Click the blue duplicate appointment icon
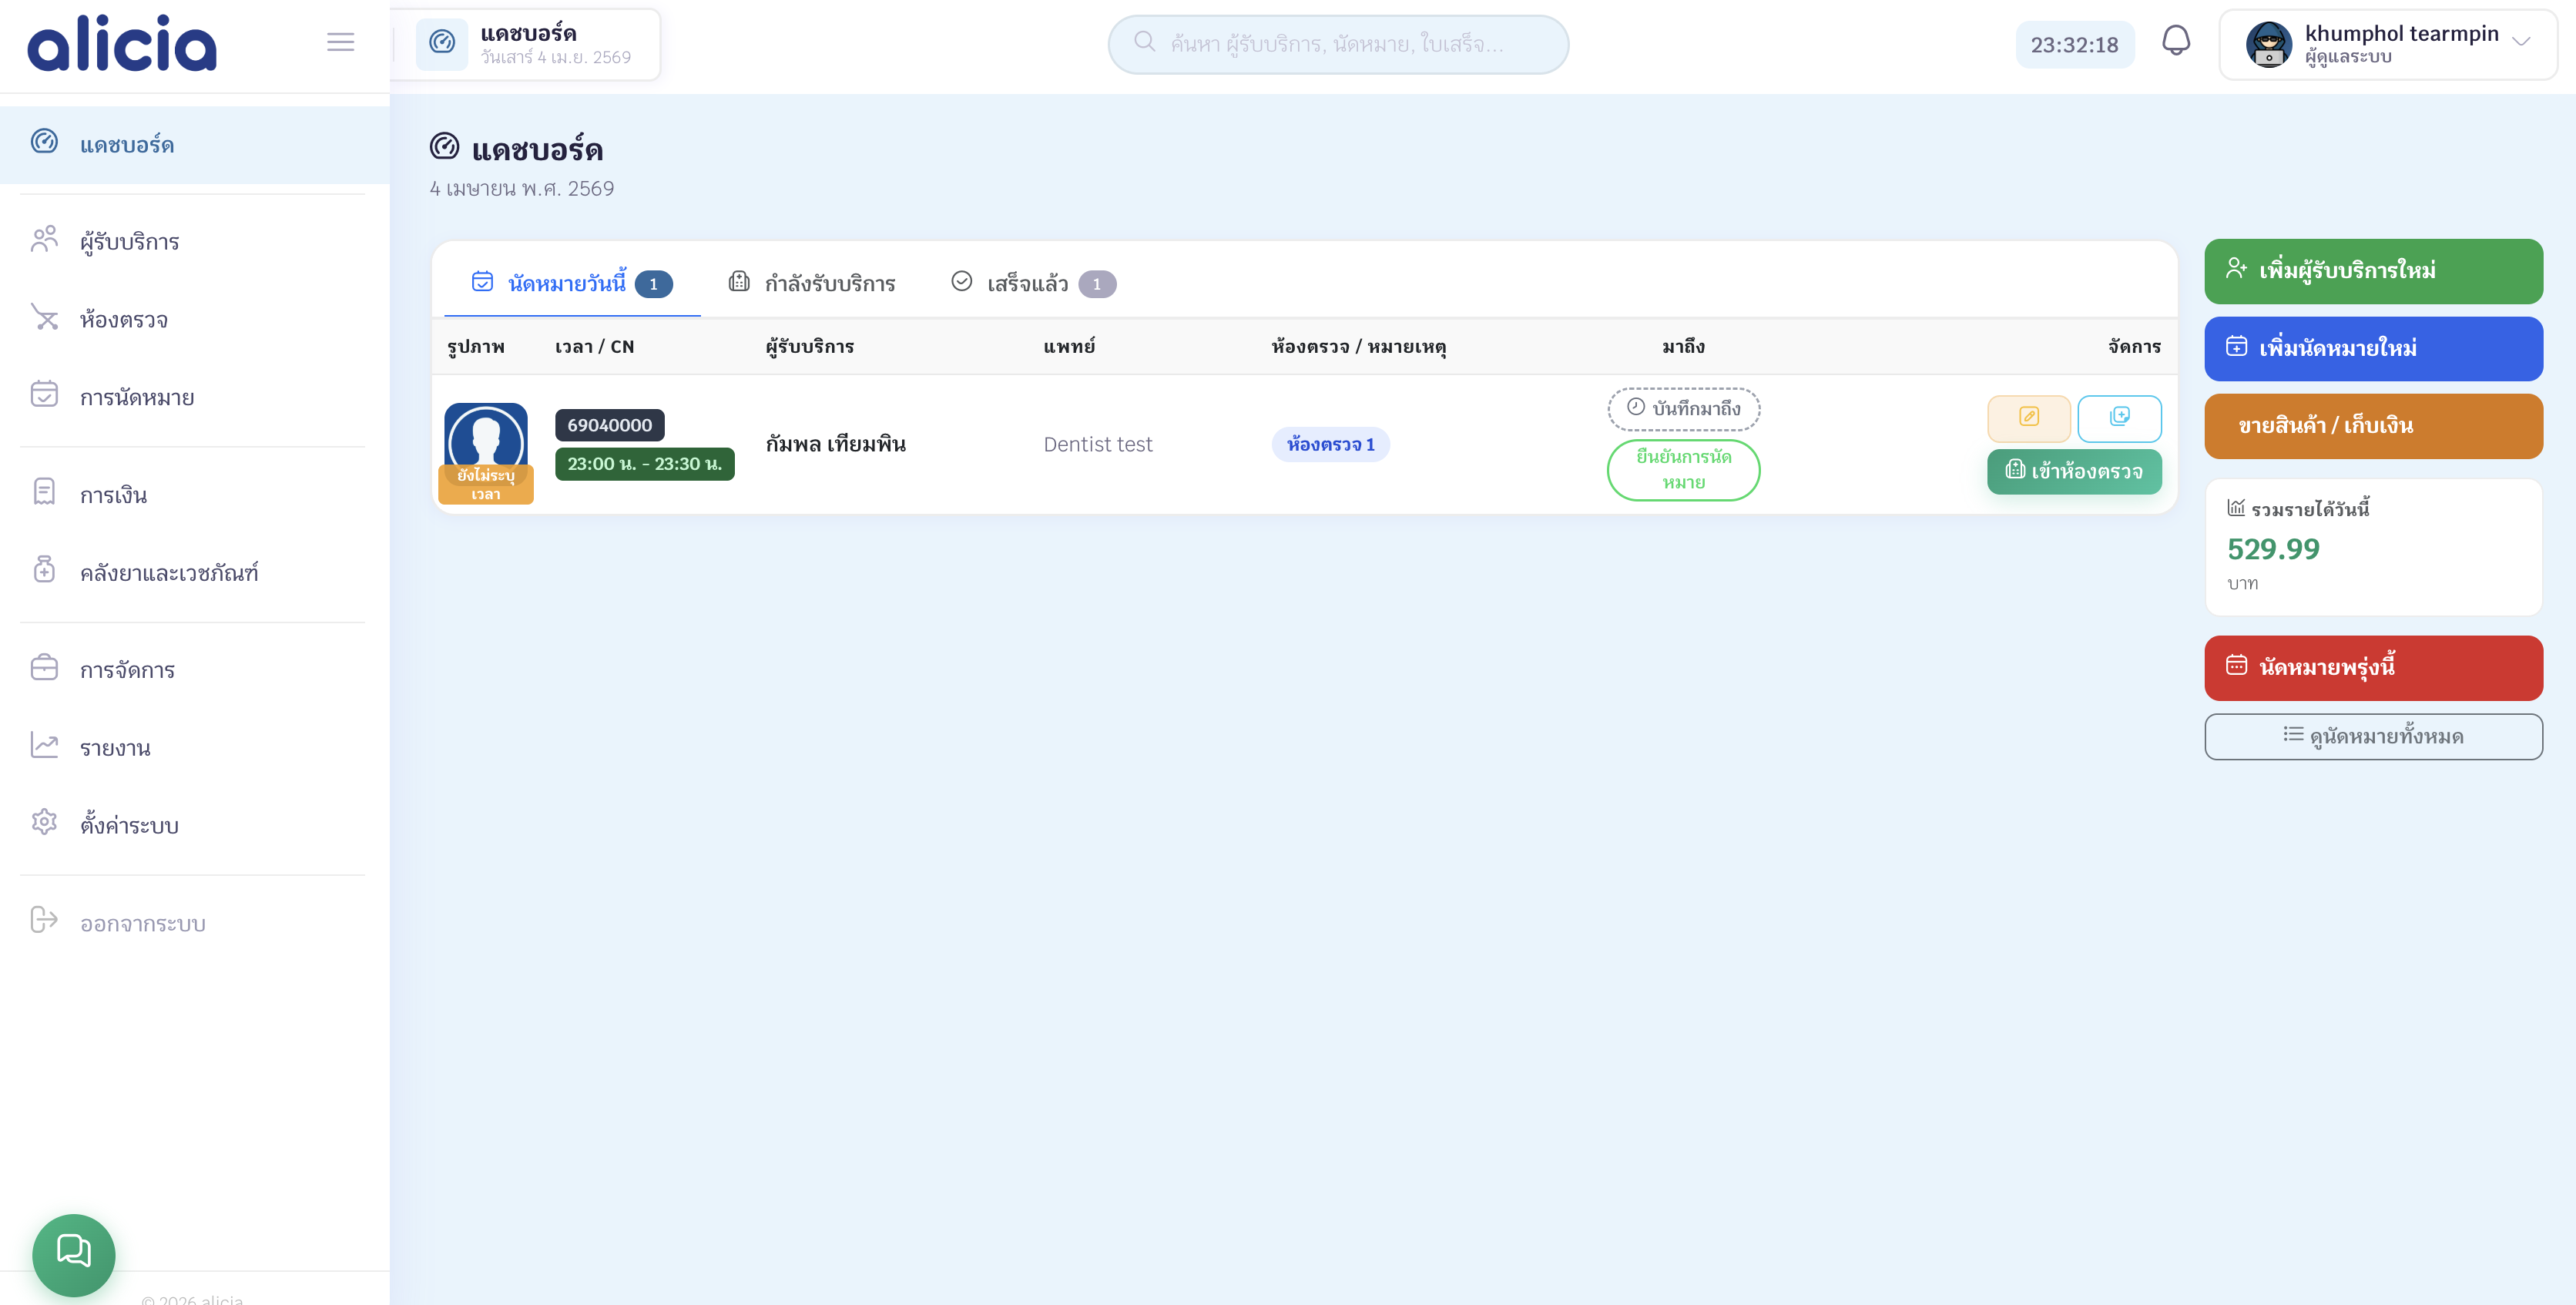Screen dimensions: 2576x1305 2119,417
